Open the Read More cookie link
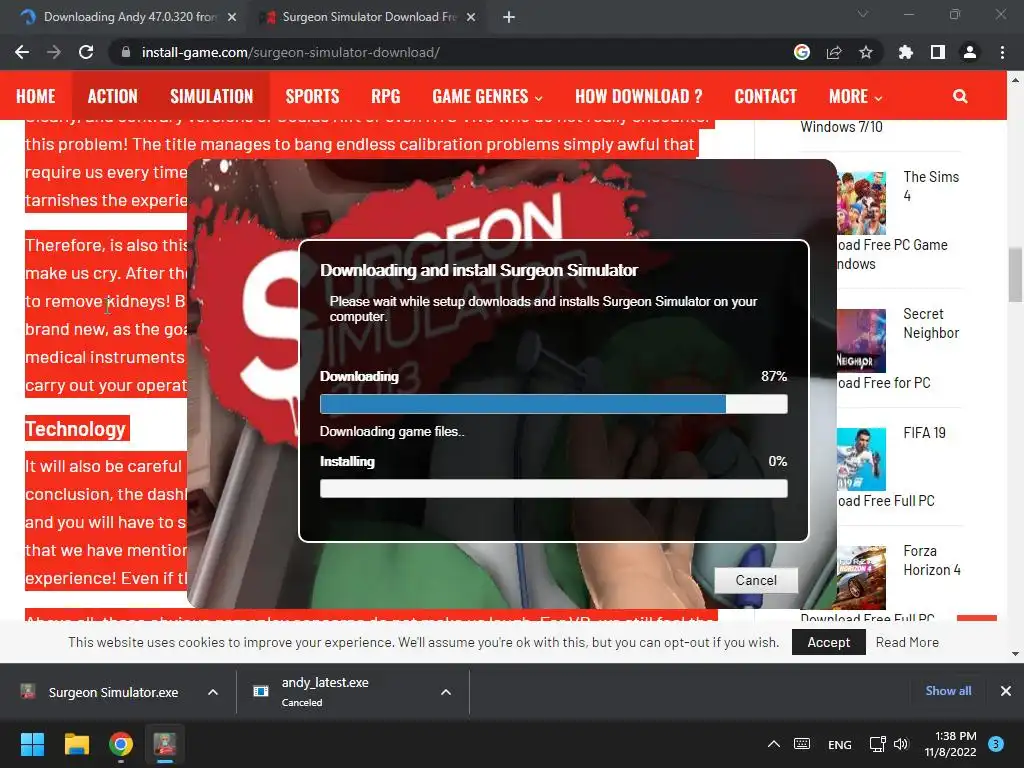 pos(907,642)
